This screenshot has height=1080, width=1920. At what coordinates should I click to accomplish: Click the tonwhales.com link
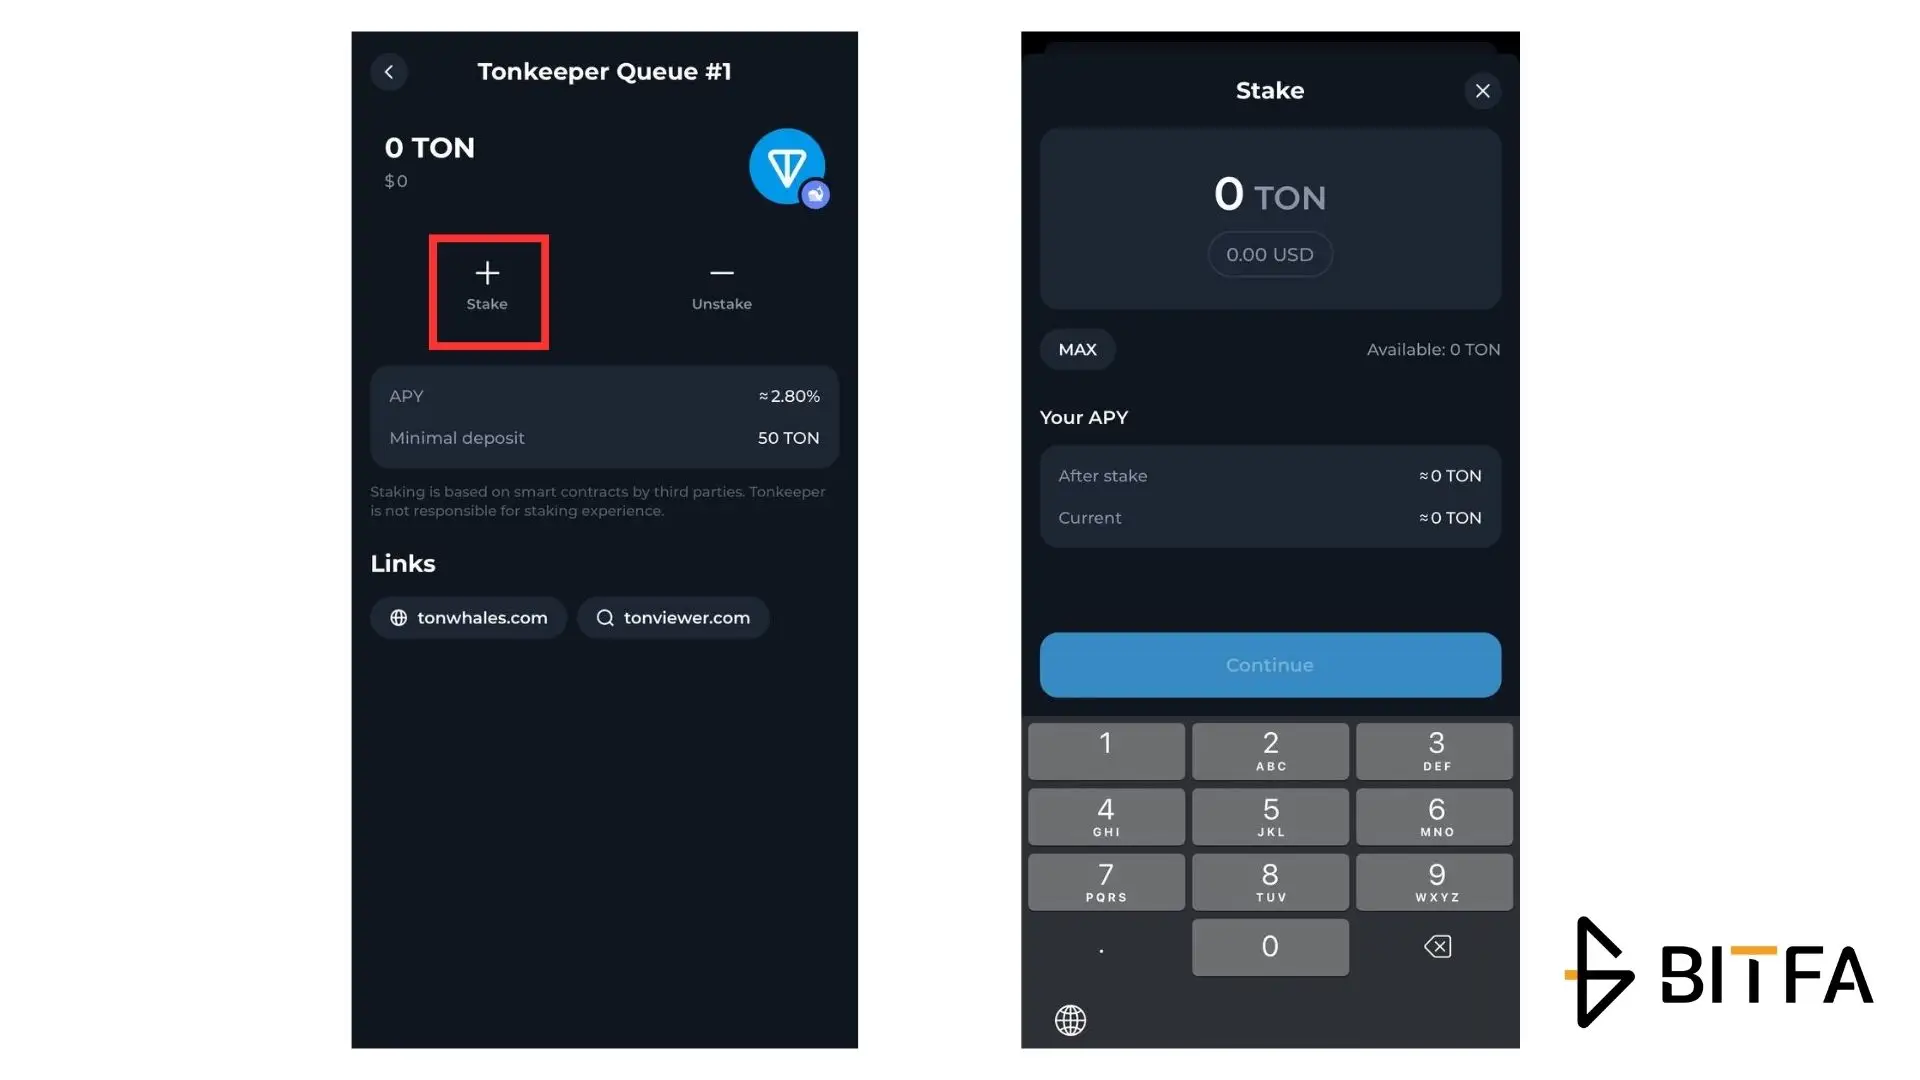tap(468, 617)
